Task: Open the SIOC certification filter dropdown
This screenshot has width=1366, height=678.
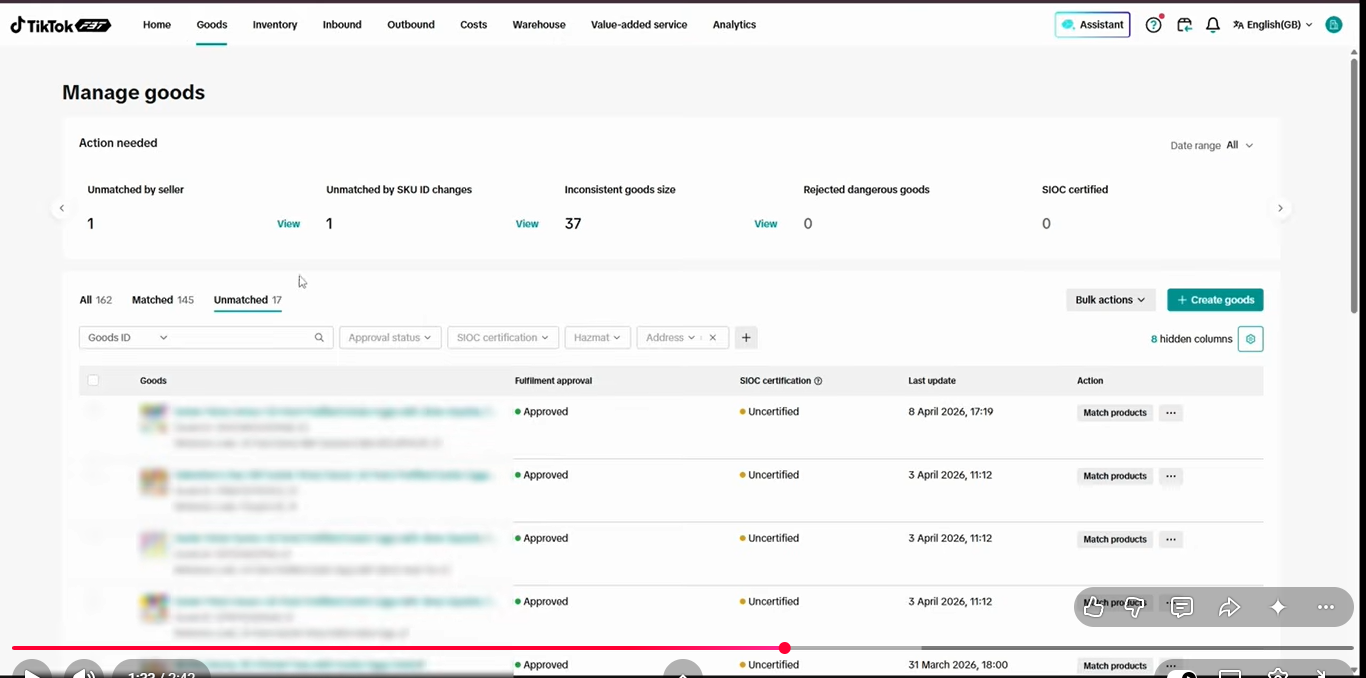Action: point(503,338)
